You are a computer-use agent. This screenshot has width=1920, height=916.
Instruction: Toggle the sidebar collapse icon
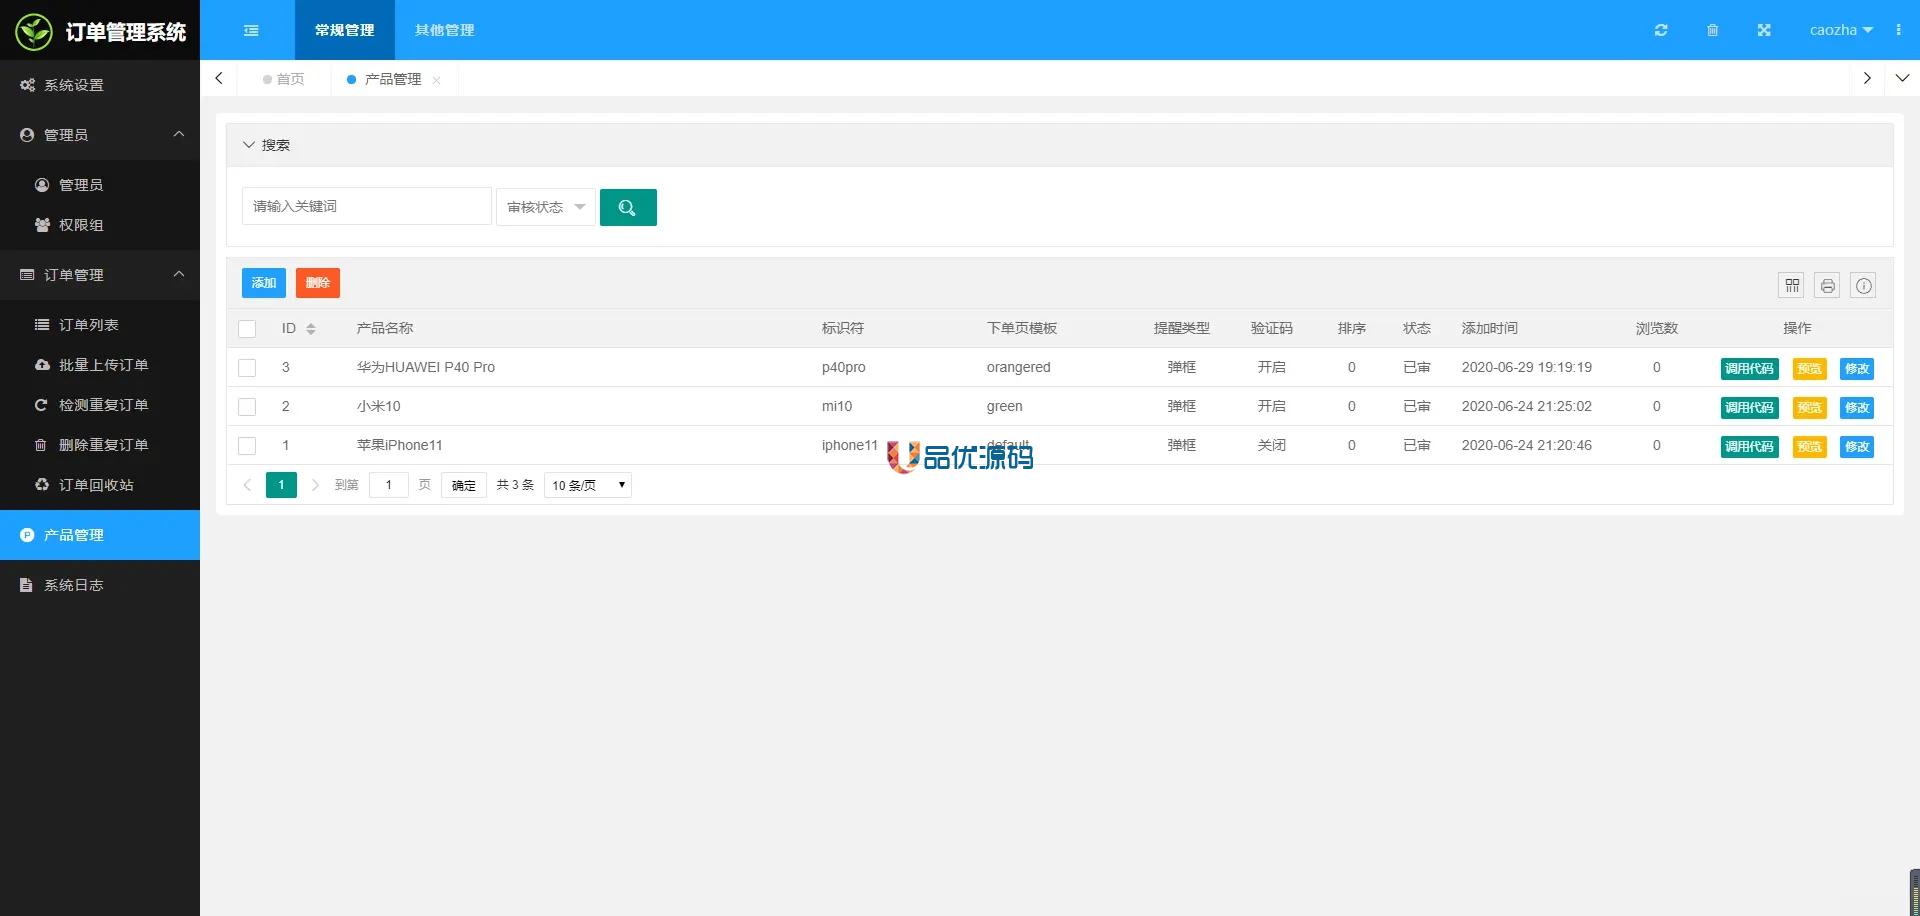(x=251, y=30)
